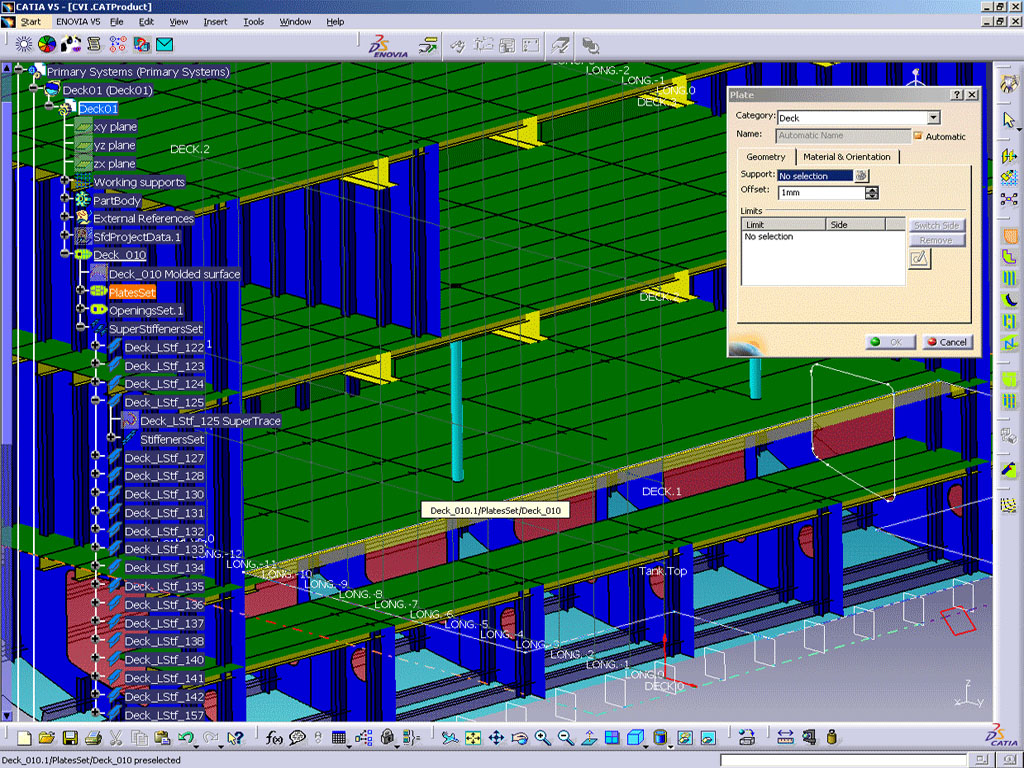Click the Formula f(x) icon
The image size is (1024, 768).
pyautogui.click(x=274, y=738)
